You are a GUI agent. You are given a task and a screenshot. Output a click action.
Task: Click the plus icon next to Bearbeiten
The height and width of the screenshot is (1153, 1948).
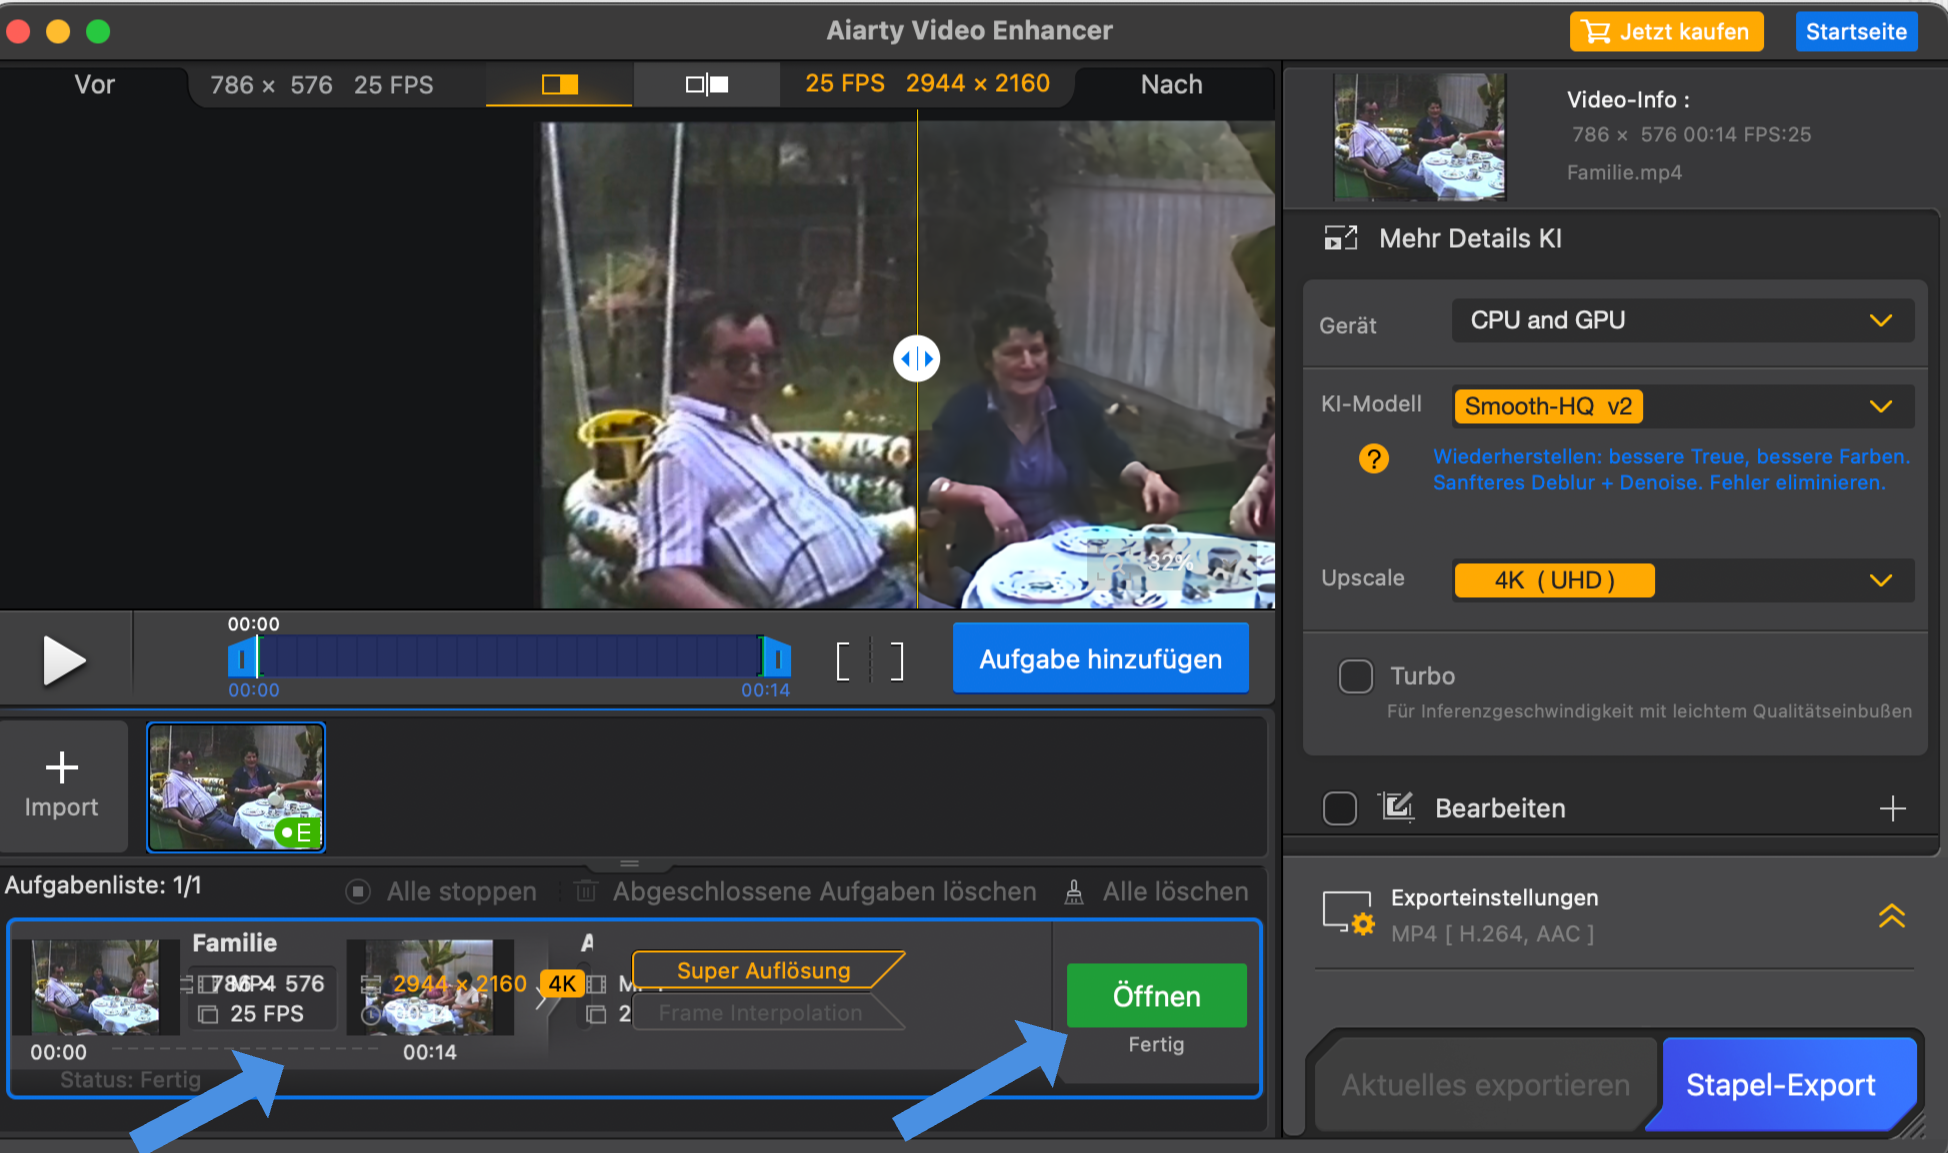(1892, 808)
